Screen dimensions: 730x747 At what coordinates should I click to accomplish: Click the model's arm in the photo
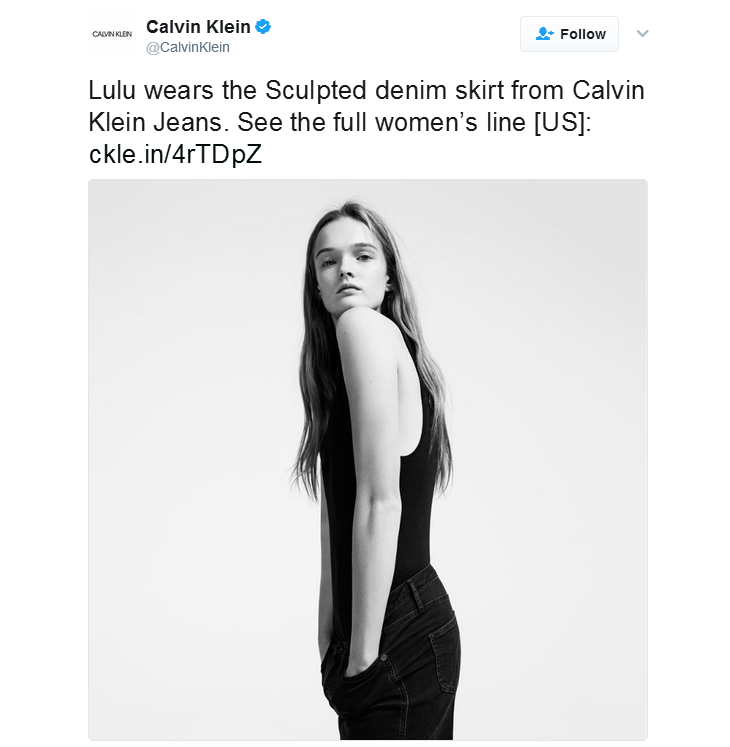[x=375, y=476]
